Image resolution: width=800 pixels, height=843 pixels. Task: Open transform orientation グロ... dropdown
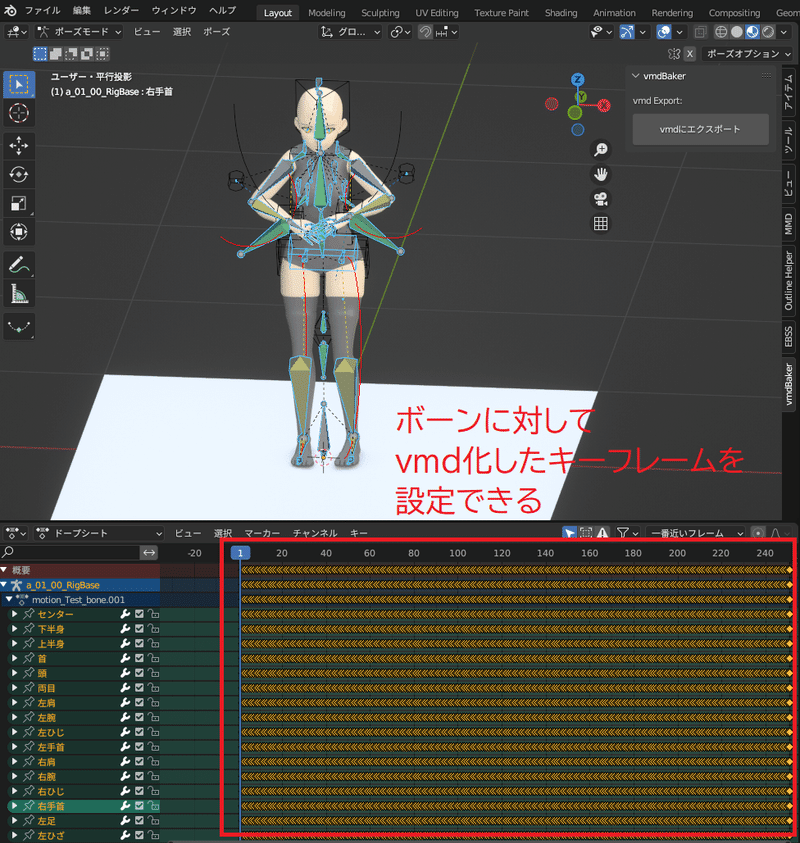point(351,32)
